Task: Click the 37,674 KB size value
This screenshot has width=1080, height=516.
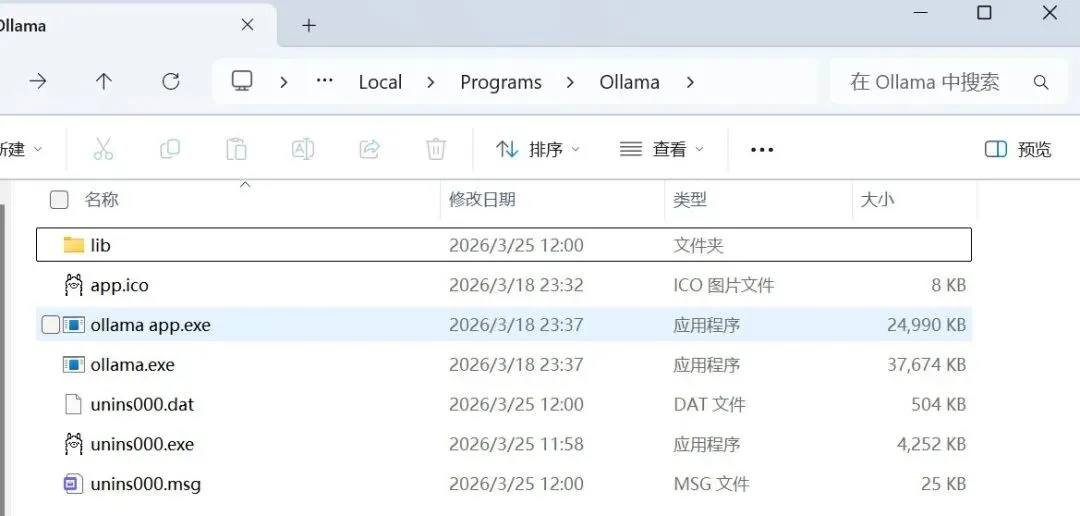Action: coord(926,365)
